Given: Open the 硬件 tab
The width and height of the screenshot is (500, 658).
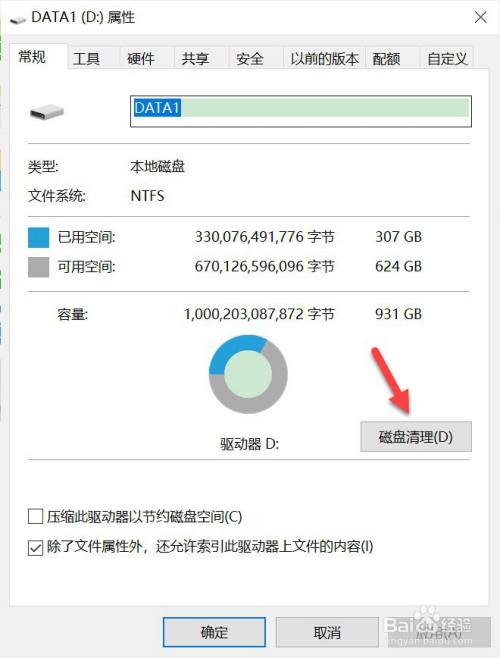Looking at the screenshot, I should (141, 58).
